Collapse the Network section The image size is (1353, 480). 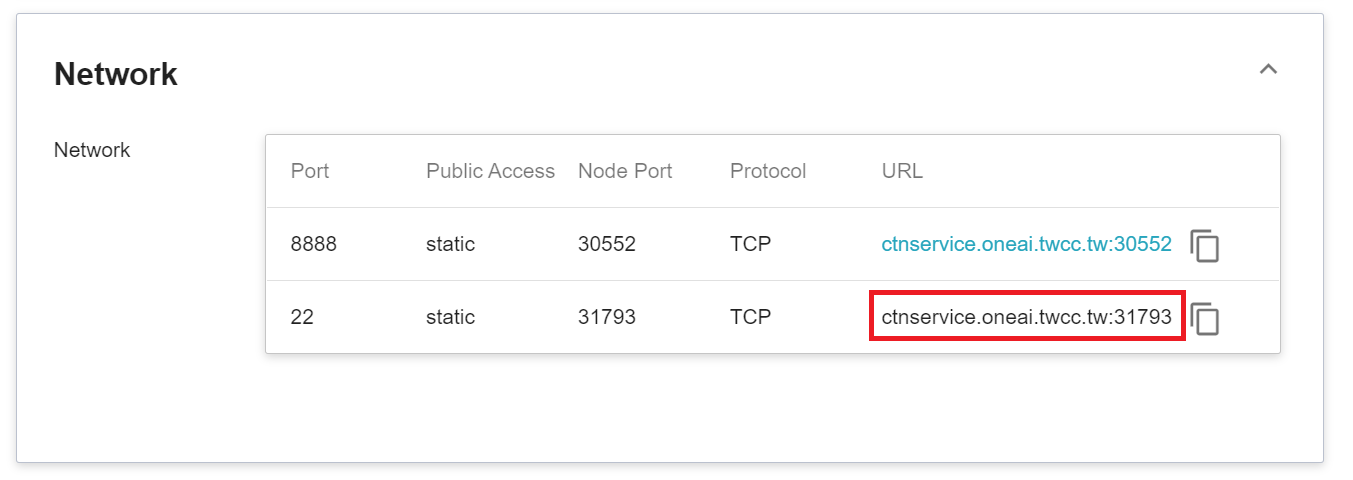point(1268,70)
